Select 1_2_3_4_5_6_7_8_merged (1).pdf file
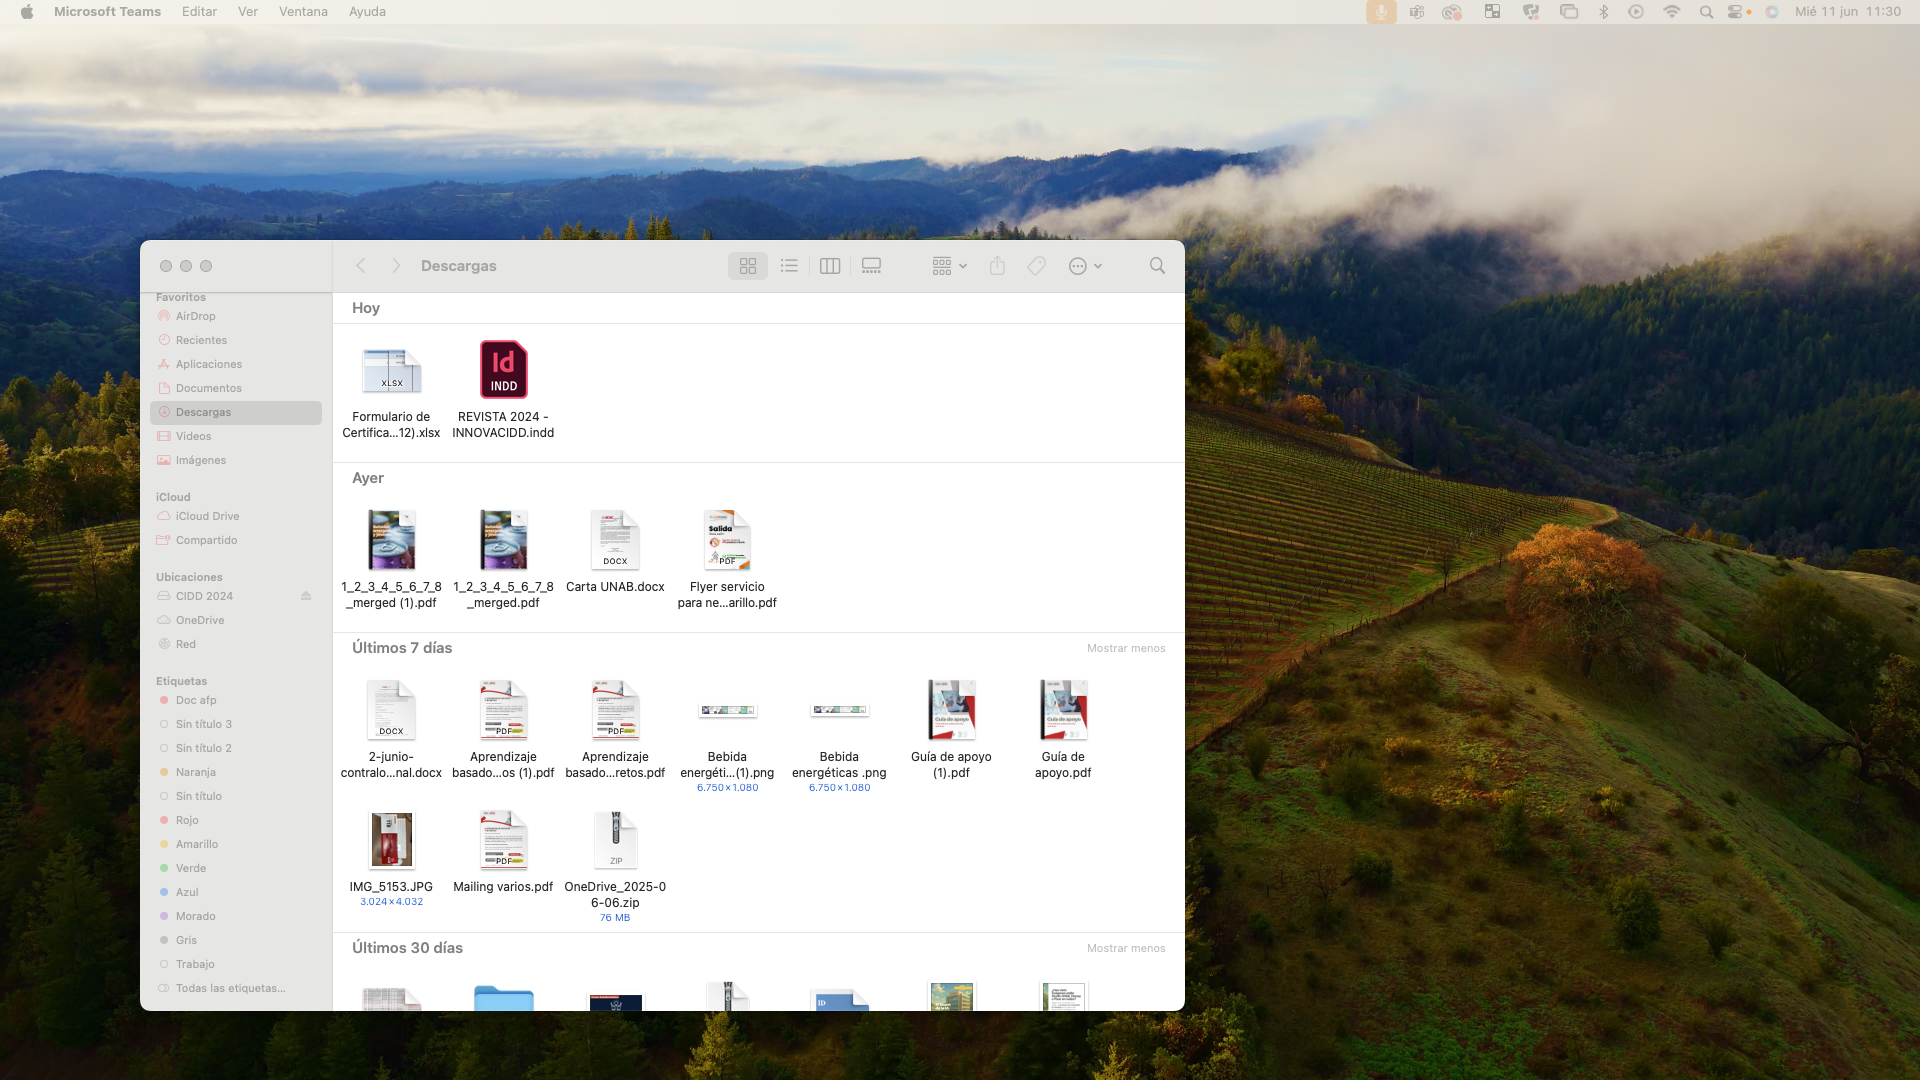The width and height of the screenshot is (1920, 1080). (391, 560)
